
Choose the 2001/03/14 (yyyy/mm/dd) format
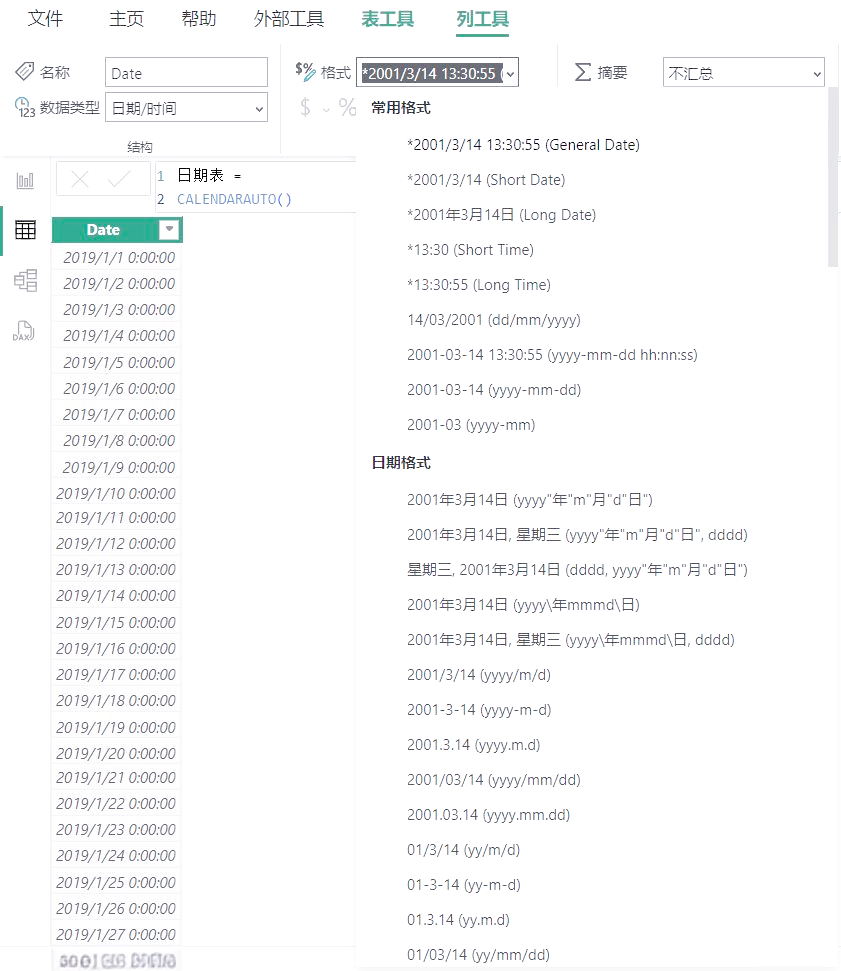pyautogui.click(x=494, y=780)
